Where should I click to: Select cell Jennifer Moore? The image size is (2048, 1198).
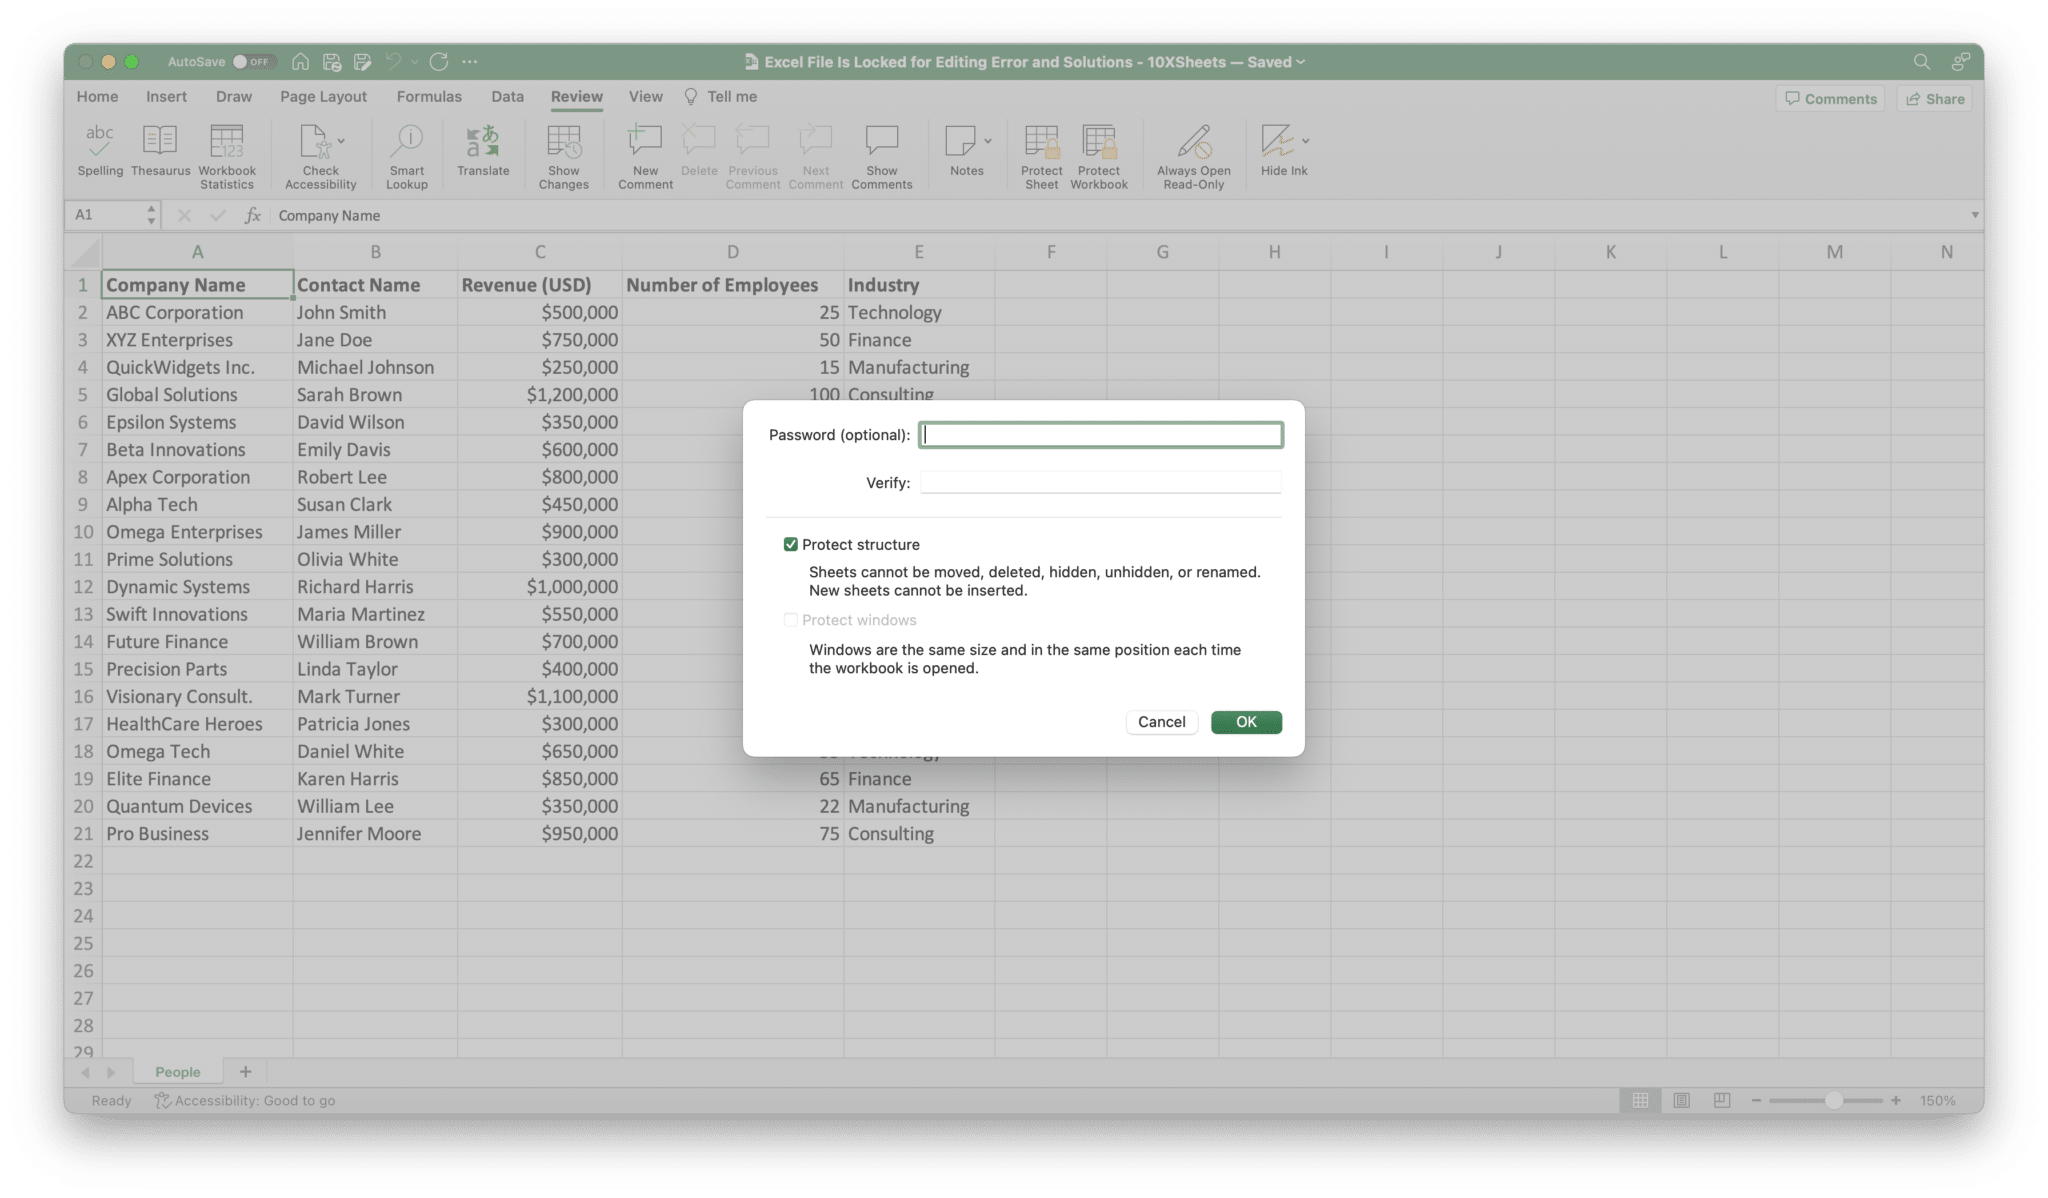point(375,834)
